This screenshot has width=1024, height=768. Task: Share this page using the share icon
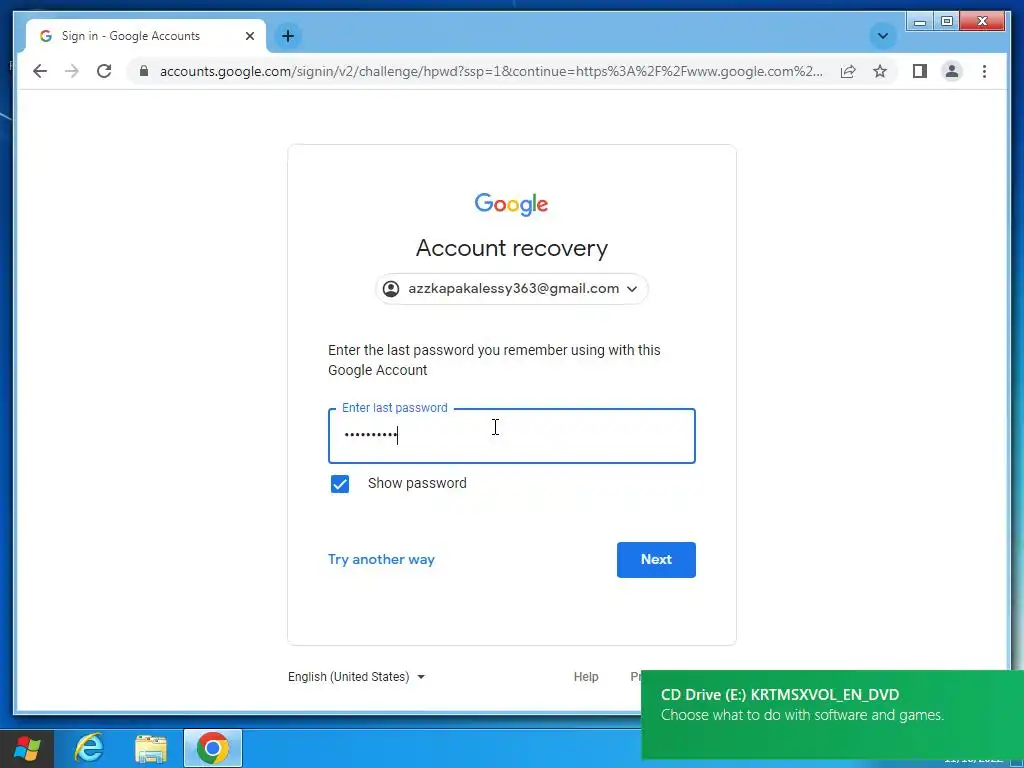(848, 71)
